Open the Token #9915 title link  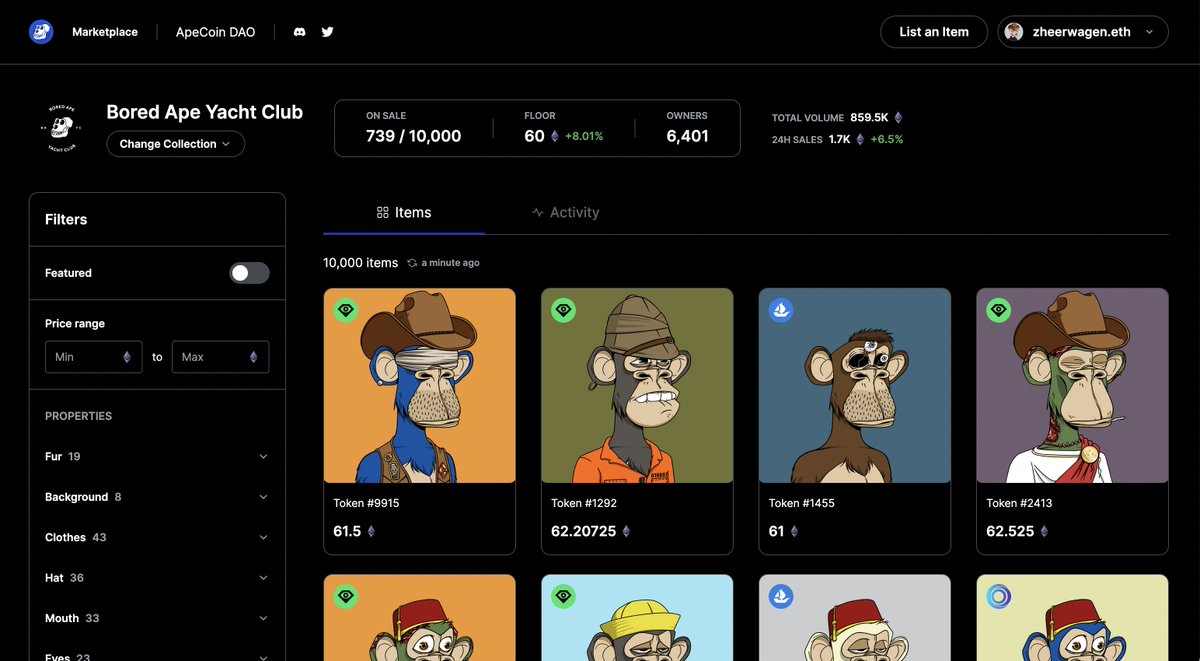coord(366,503)
